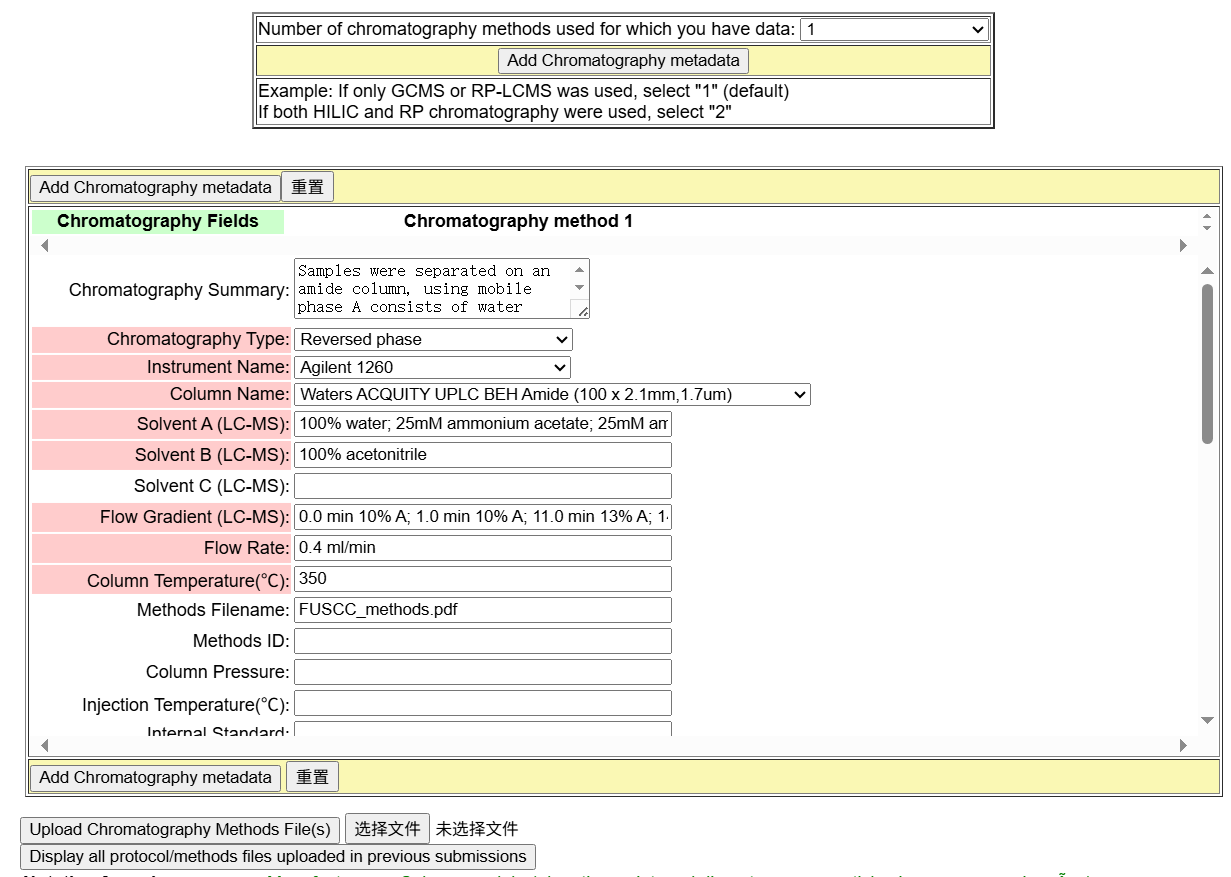Click the Methods Filename field
This screenshot has width=1231, height=877.
coord(482,610)
